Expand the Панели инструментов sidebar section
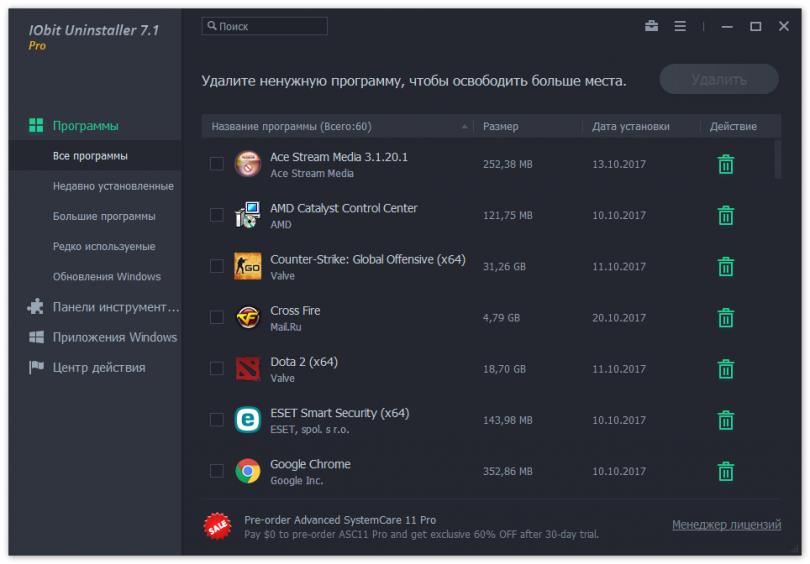Image resolution: width=810 pixels, height=564 pixels. click(x=115, y=307)
